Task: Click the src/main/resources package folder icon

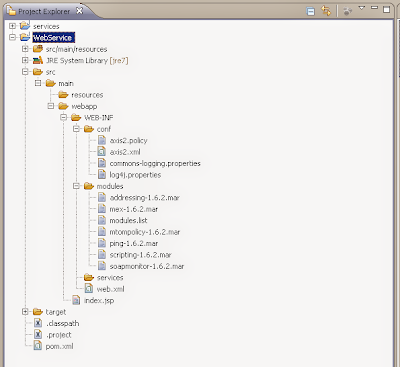Action: pos(38,49)
